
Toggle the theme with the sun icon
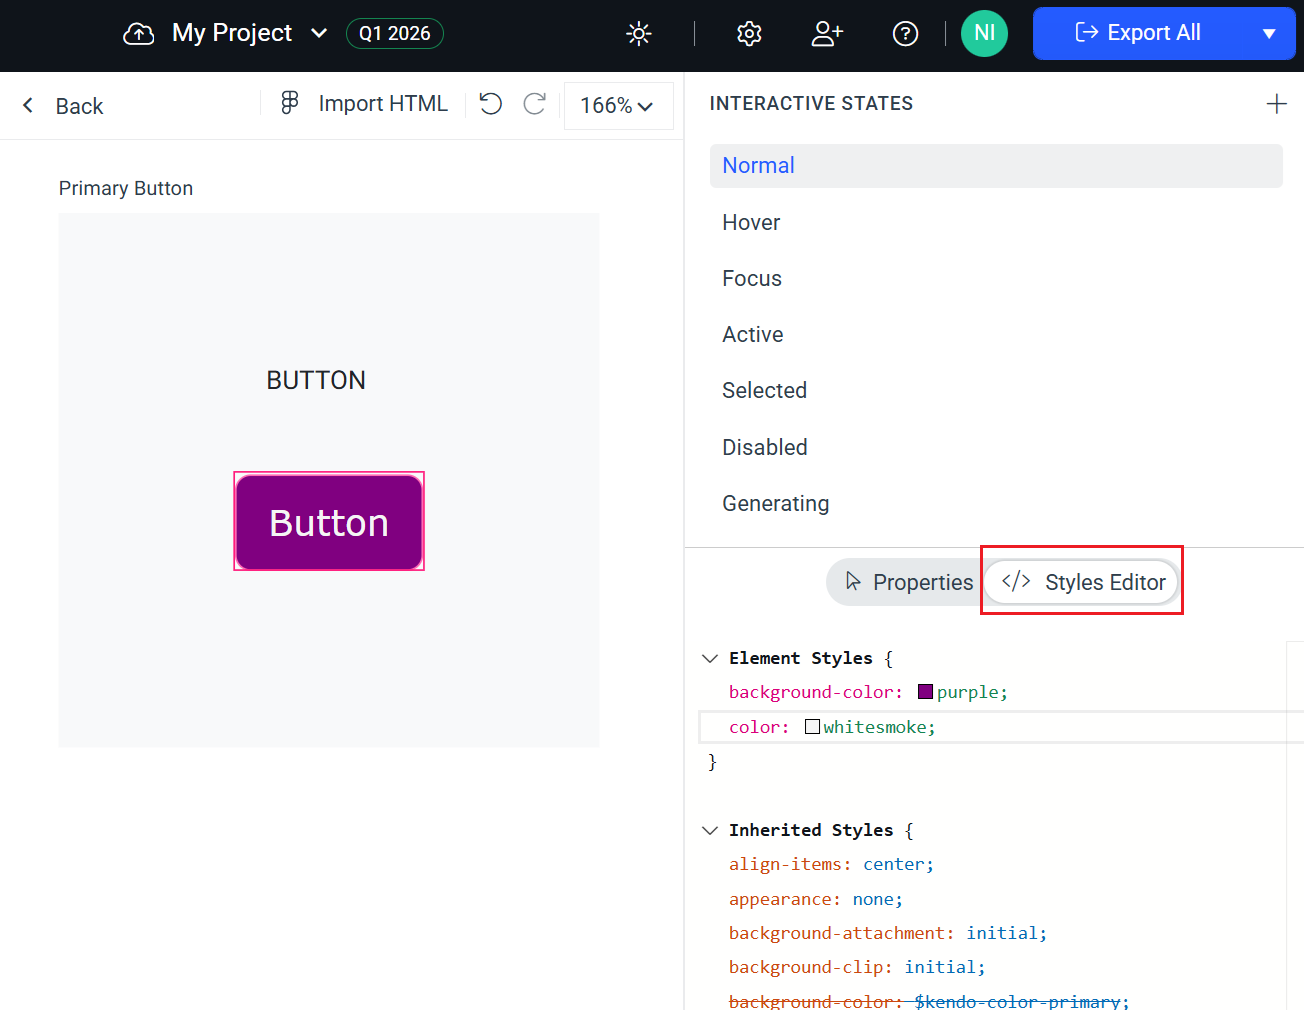(x=638, y=33)
